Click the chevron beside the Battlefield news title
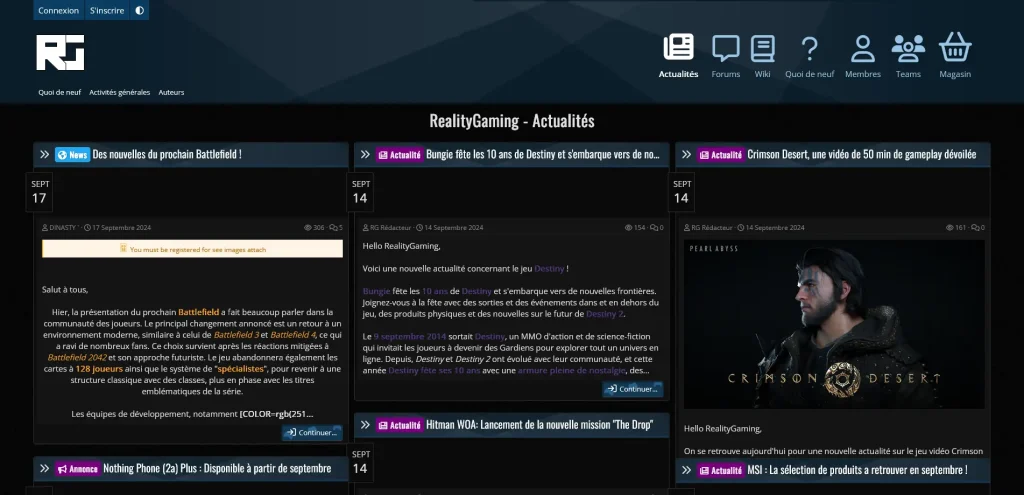 (44, 155)
